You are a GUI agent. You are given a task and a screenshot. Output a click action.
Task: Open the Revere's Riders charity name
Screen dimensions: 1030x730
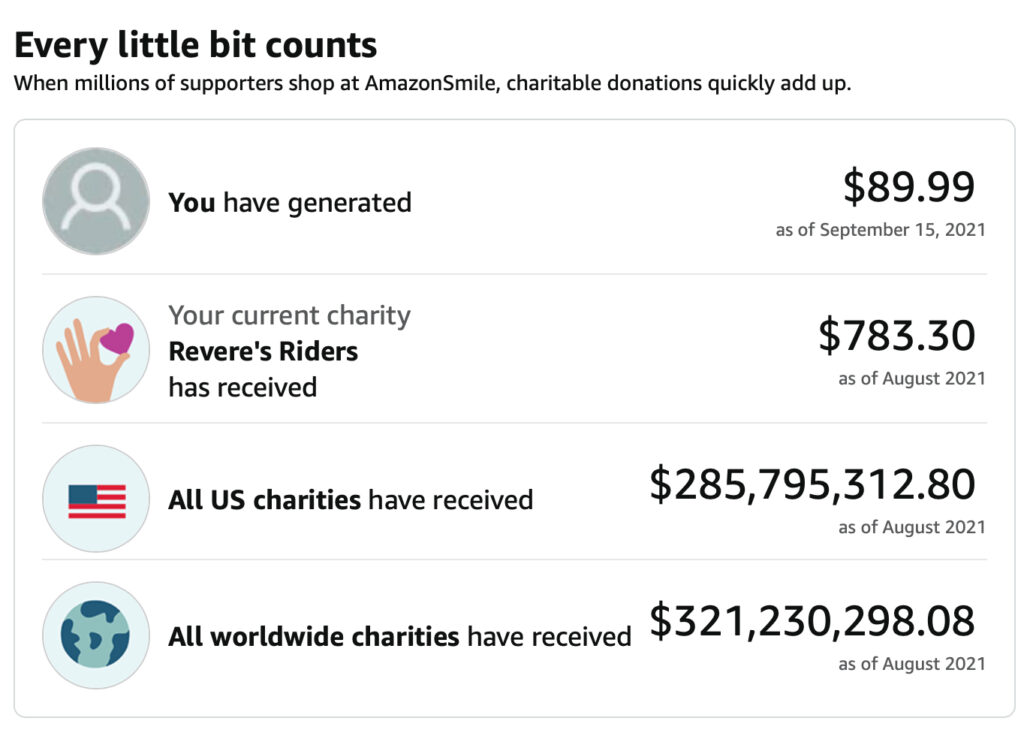click(263, 352)
